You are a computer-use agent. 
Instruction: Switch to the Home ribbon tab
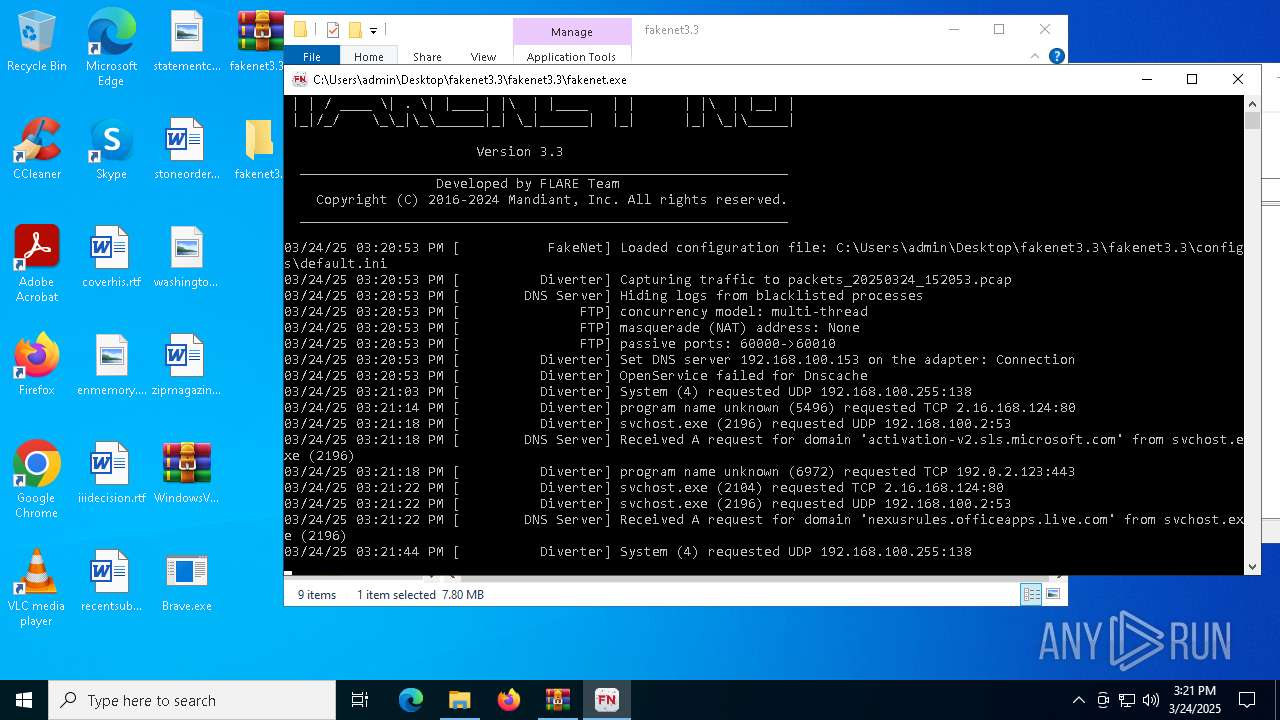point(368,57)
